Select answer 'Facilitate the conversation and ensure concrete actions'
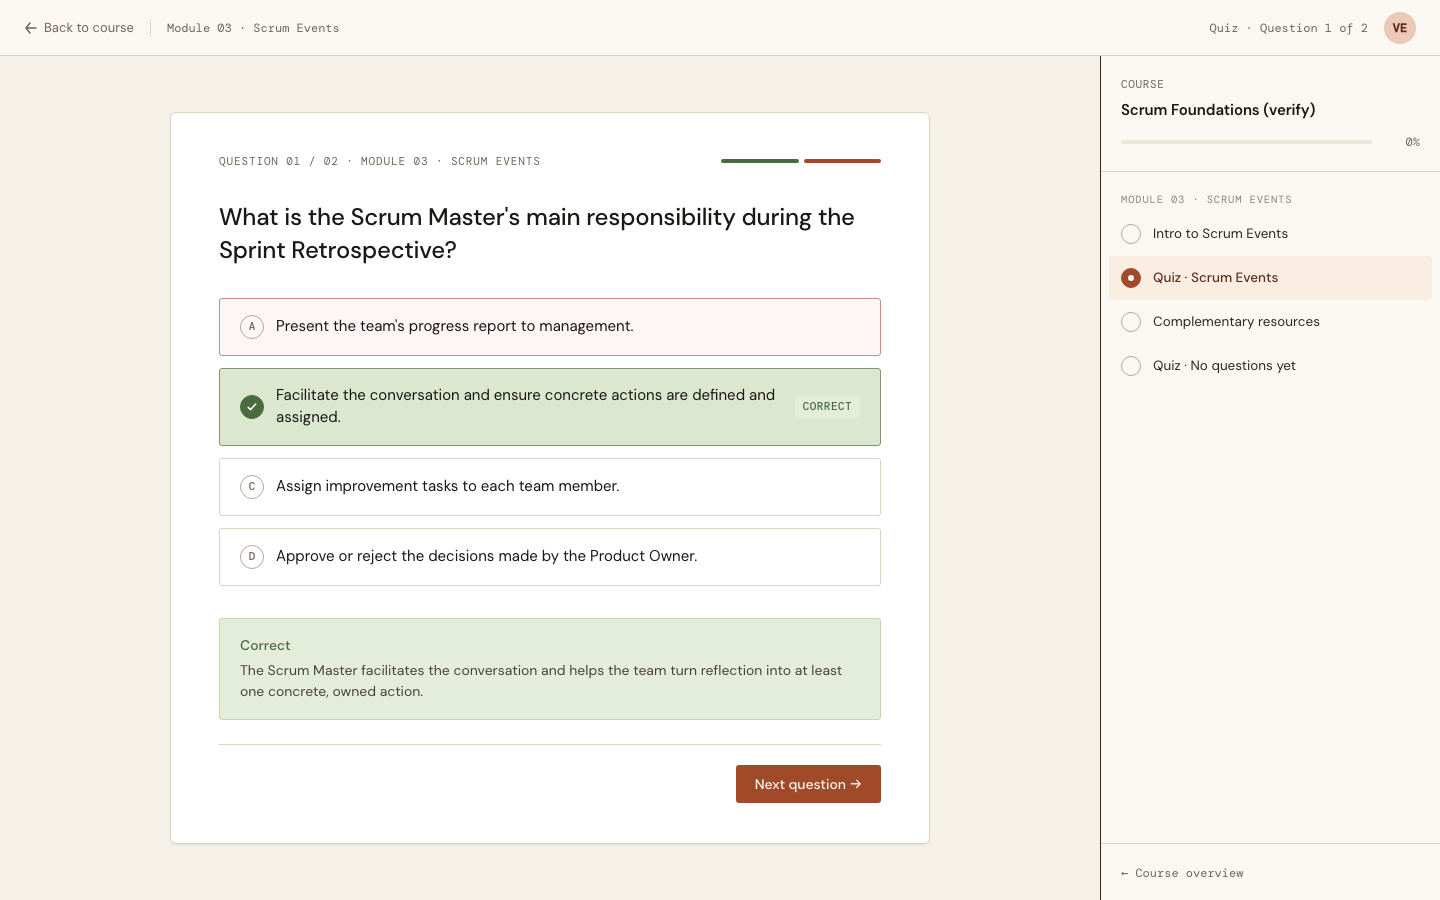The height and width of the screenshot is (900, 1440). [x=550, y=407]
